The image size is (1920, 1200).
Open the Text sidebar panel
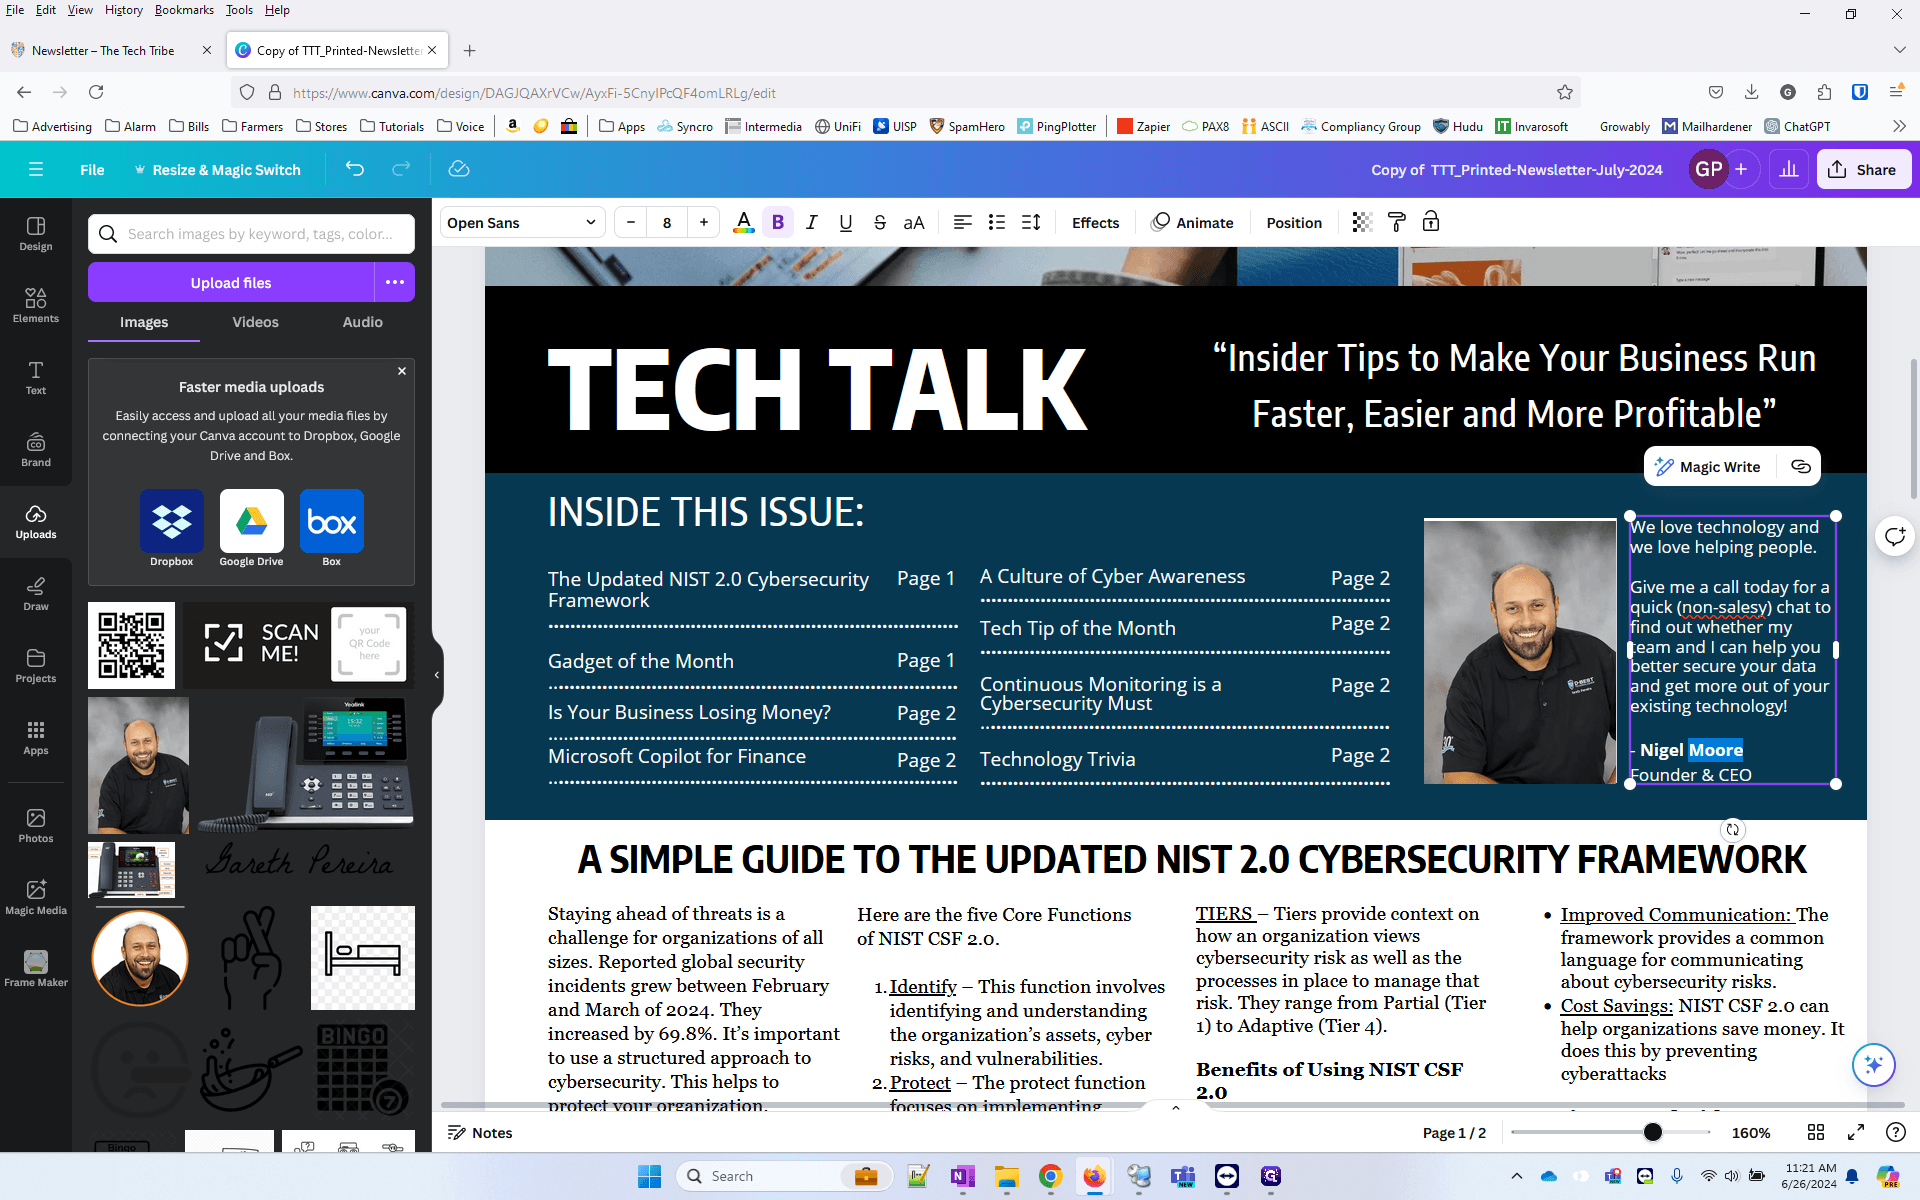click(x=36, y=378)
